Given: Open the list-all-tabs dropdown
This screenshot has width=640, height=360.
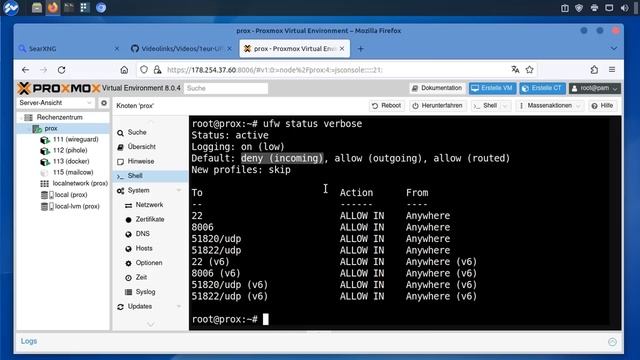Looking at the screenshot, I should 613,49.
